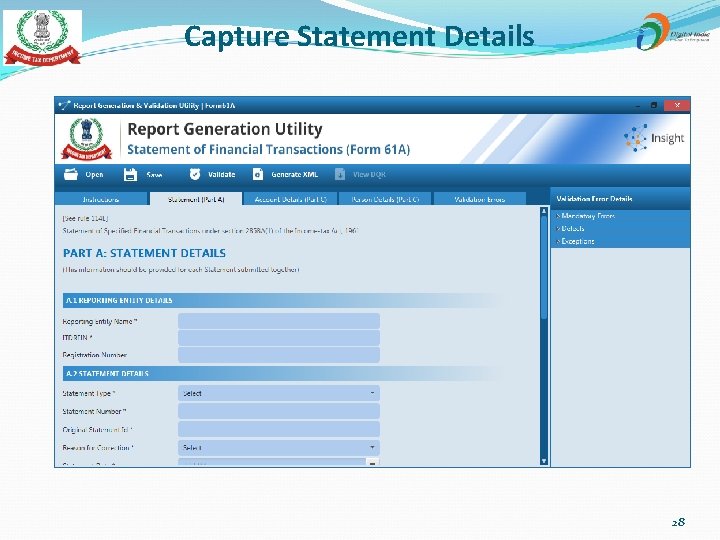The image size is (720, 540).
Task: Click the Statement Number input field
Action: tap(279, 411)
